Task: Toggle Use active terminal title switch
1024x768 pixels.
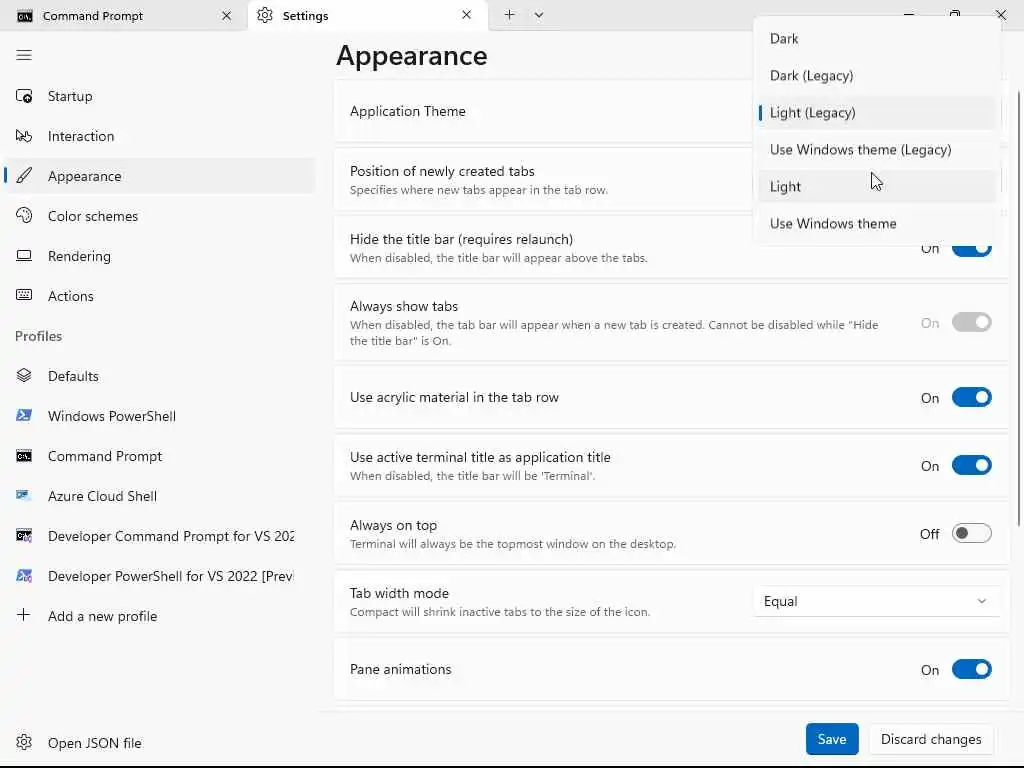Action: click(971, 466)
